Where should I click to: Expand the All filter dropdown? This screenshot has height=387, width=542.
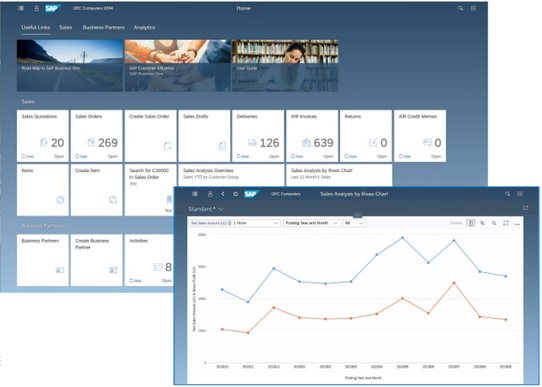[354, 223]
